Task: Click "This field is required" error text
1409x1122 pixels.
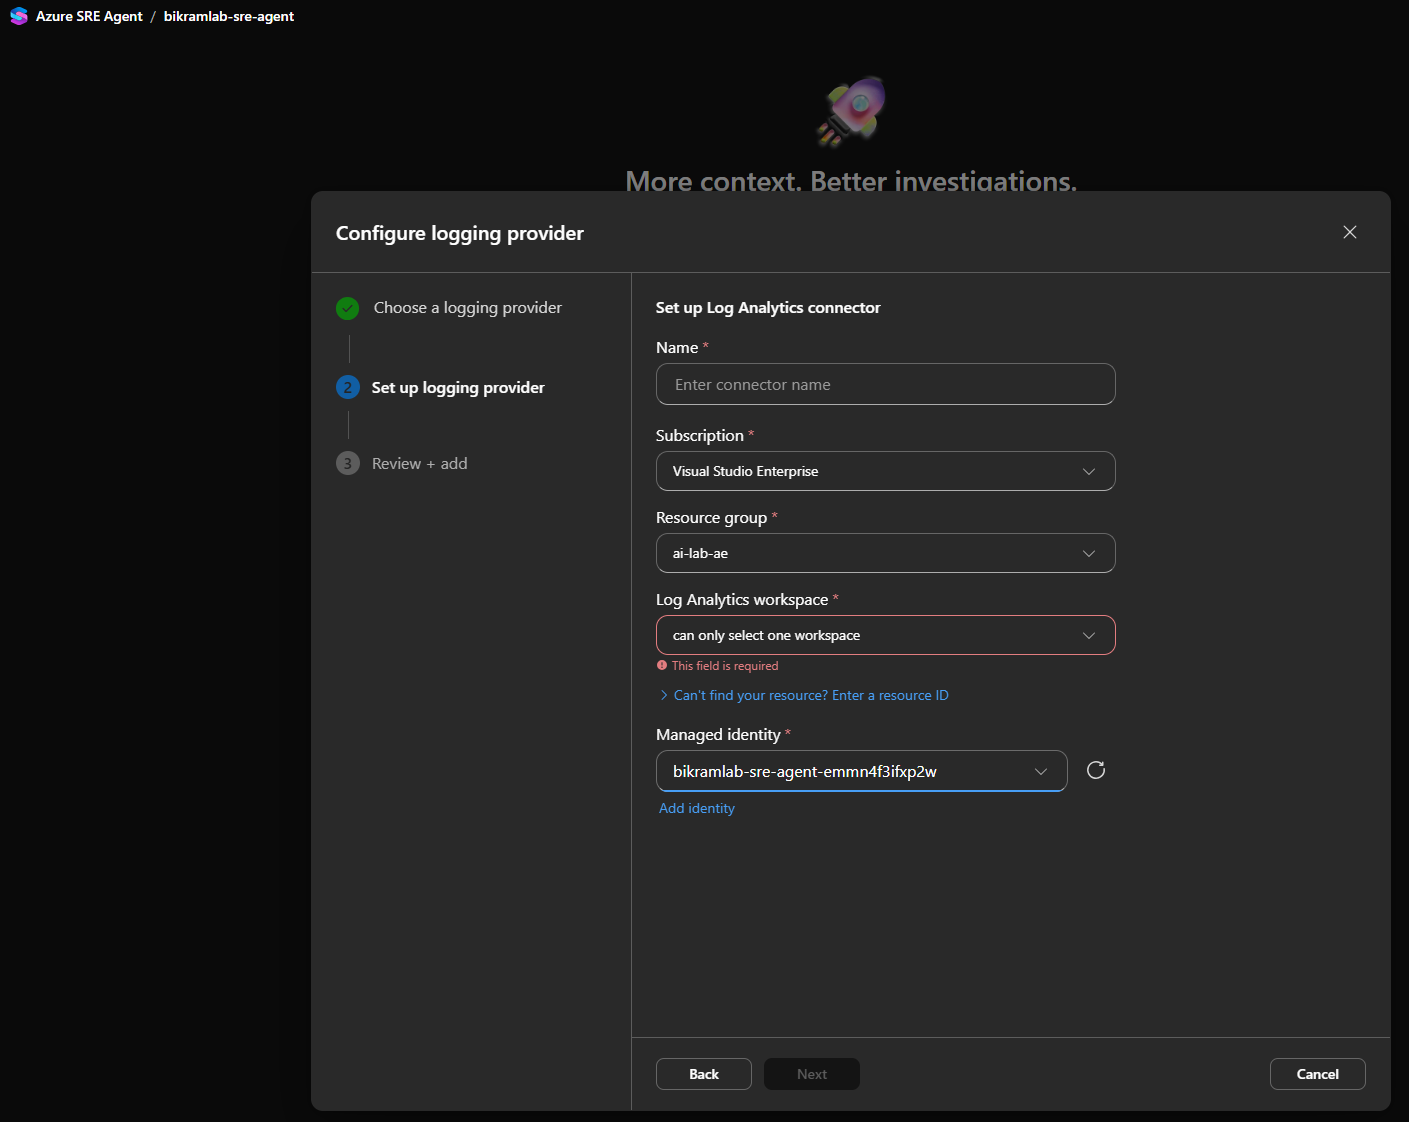Action: 724,666
